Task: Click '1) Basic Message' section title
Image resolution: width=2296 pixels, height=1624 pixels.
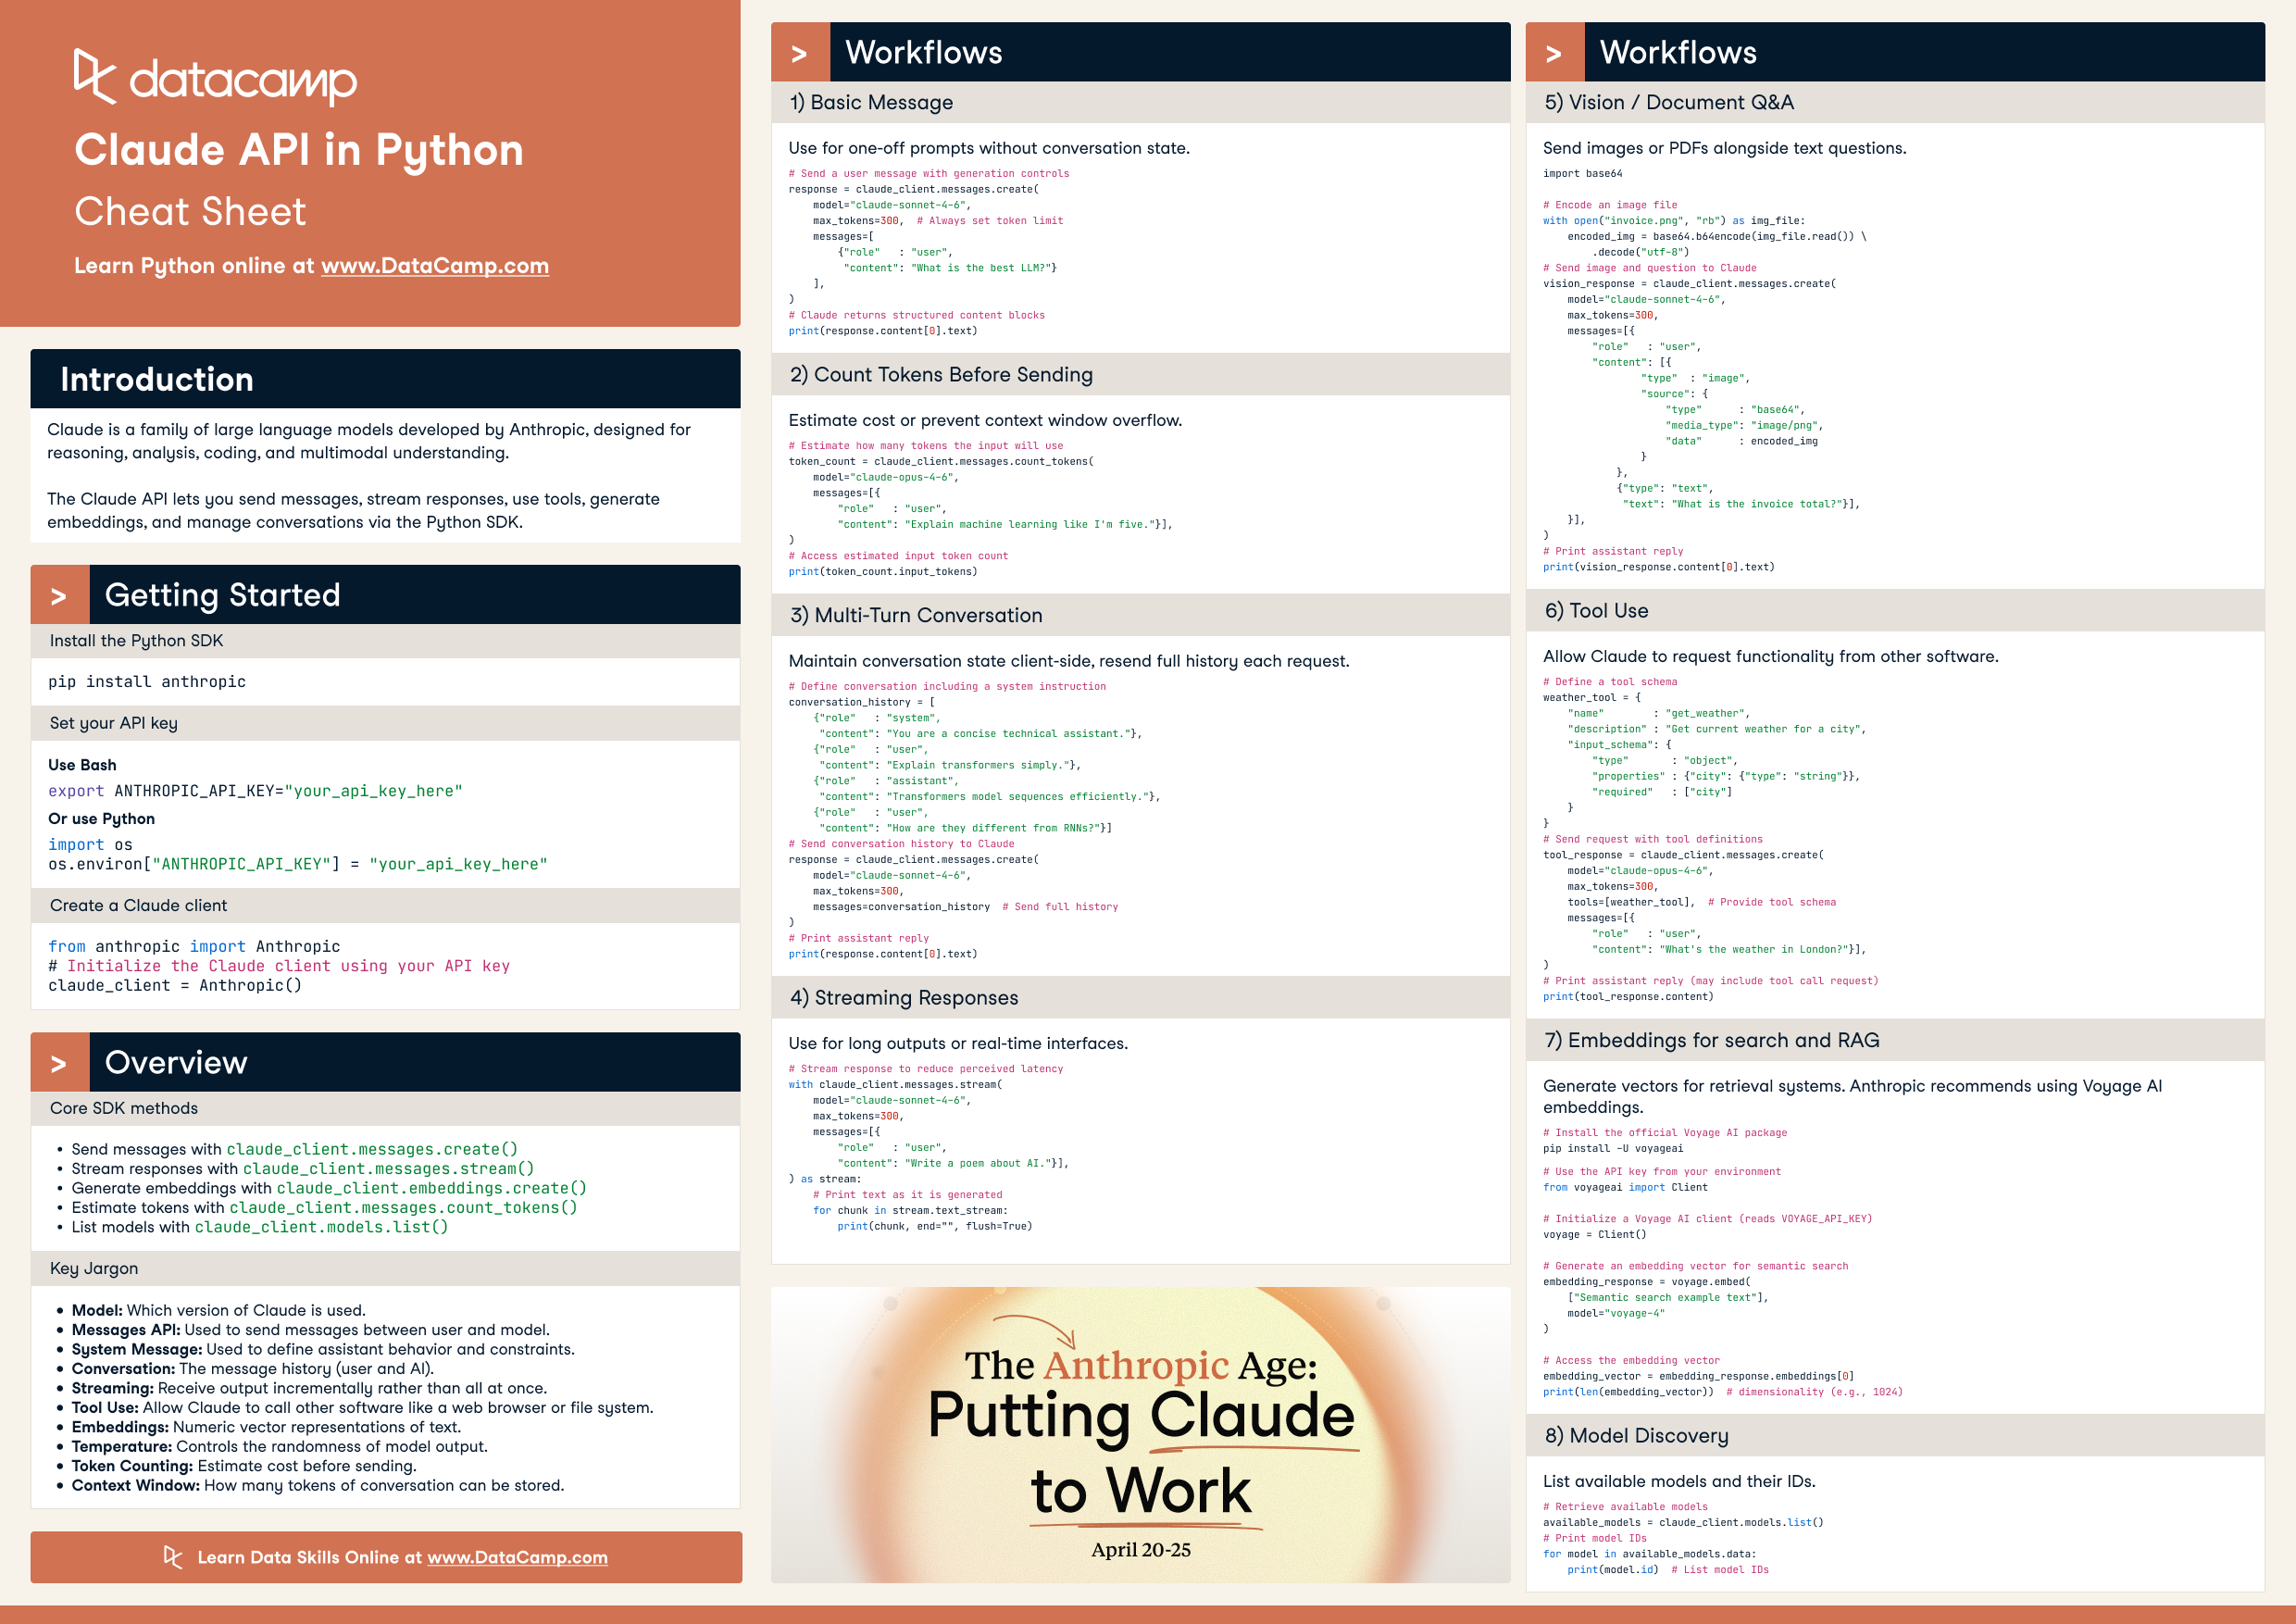Action: point(871,103)
